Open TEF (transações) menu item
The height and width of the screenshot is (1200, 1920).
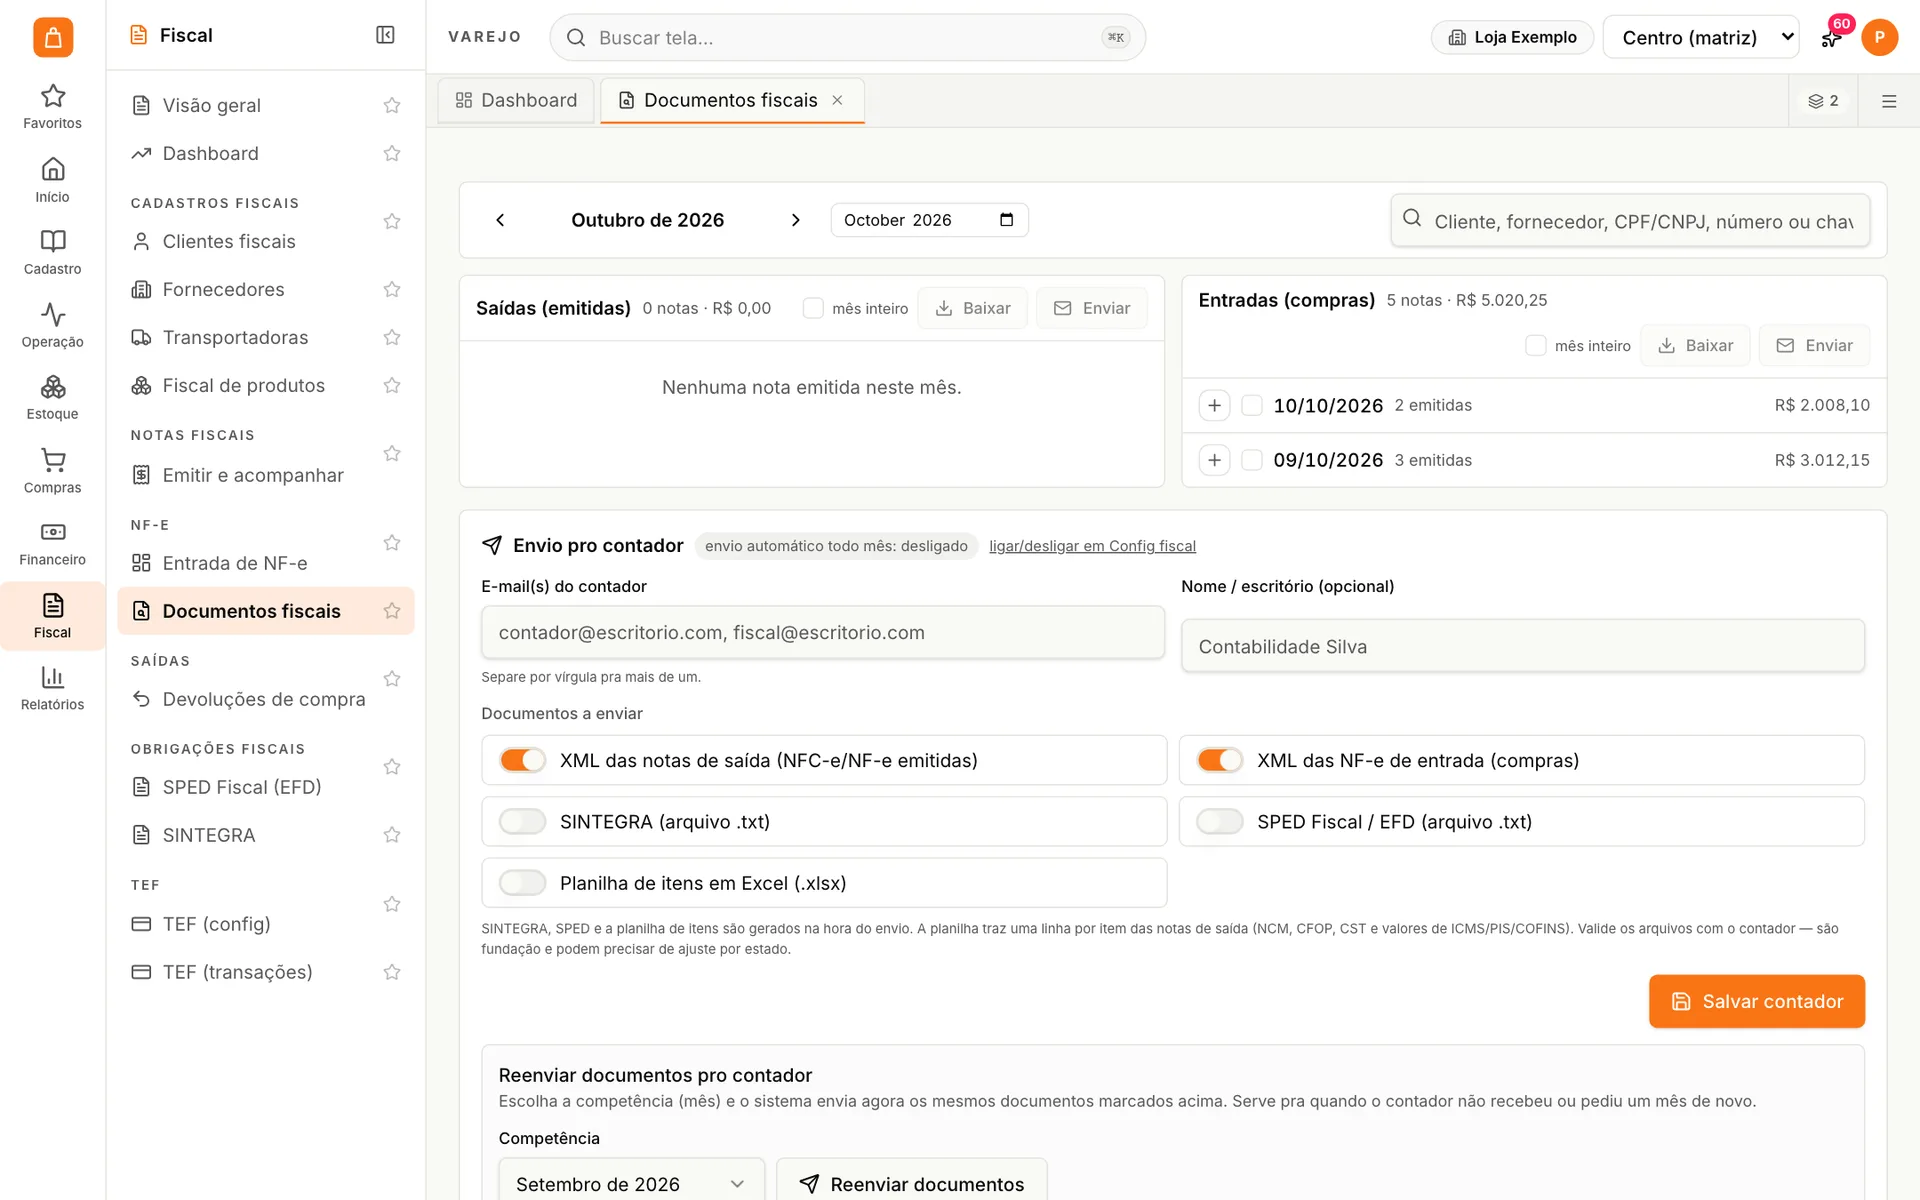pyautogui.click(x=237, y=972)
